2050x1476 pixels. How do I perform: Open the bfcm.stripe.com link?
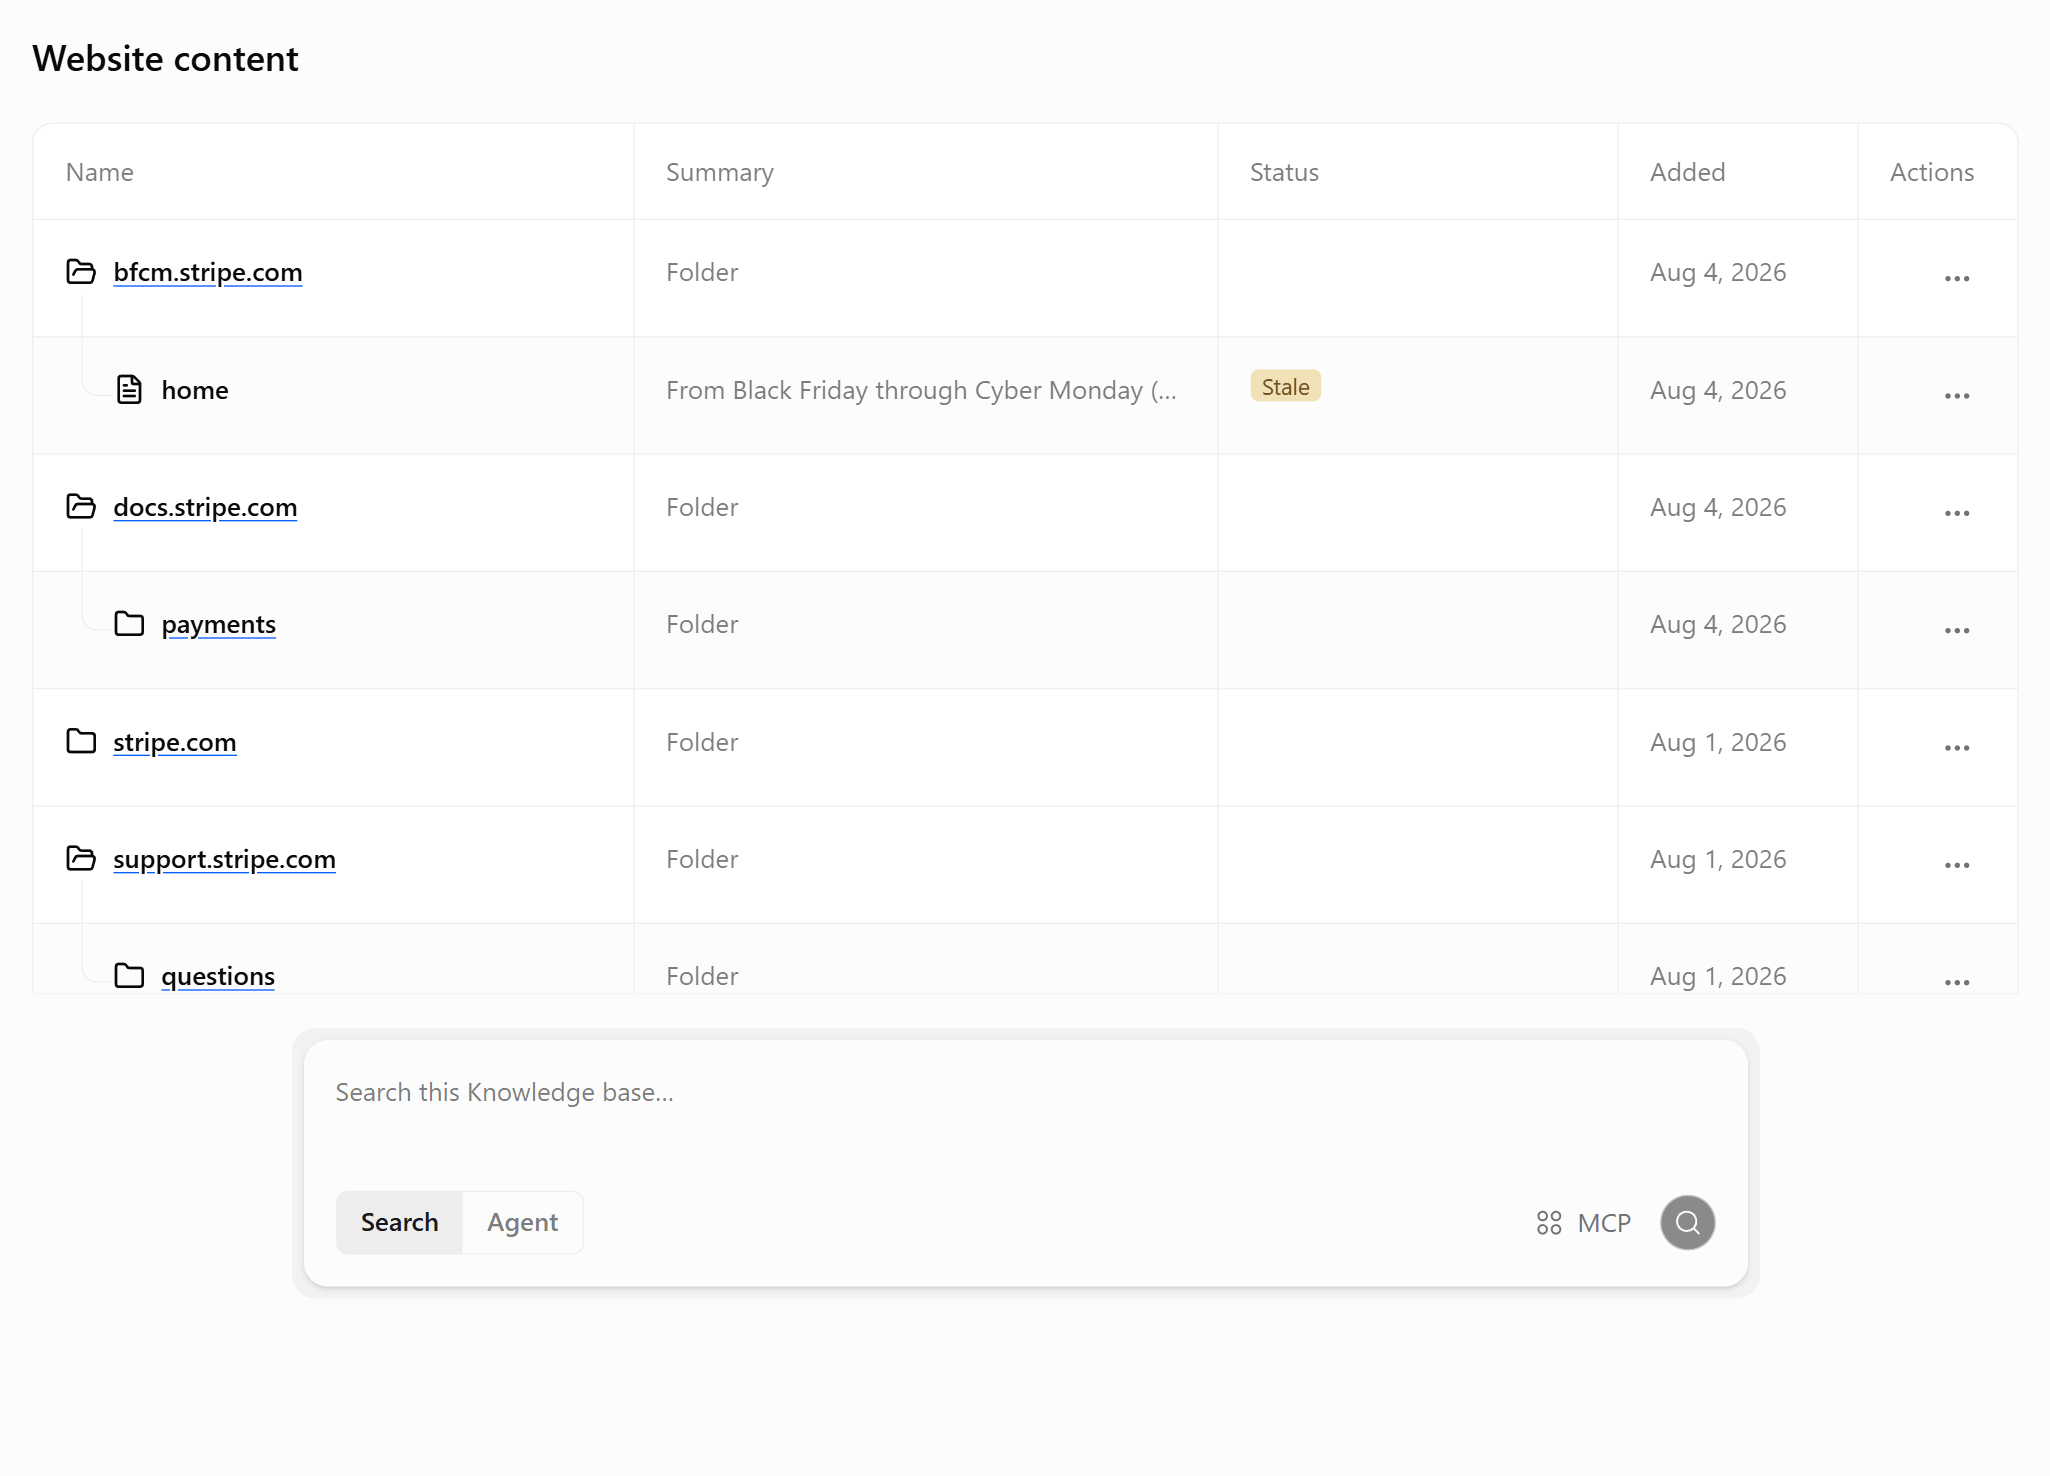tap(208, 272)
